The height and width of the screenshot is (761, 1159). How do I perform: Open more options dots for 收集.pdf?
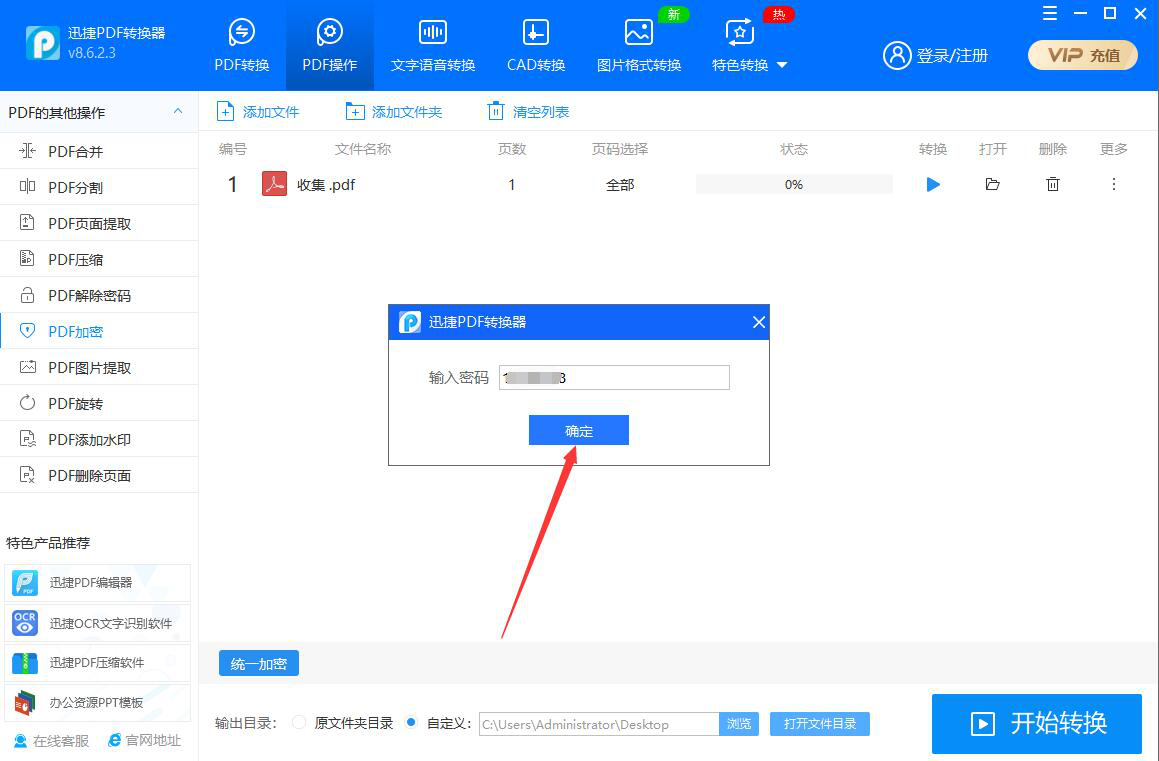point(1114,184)
